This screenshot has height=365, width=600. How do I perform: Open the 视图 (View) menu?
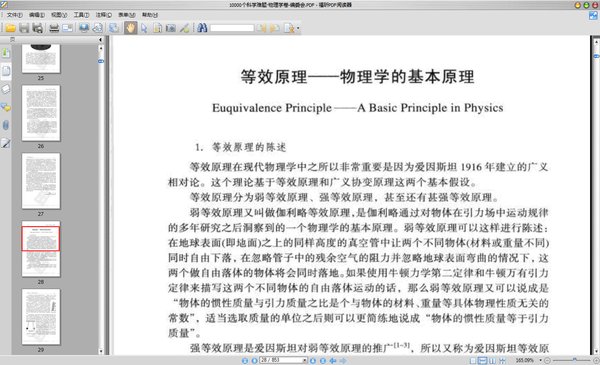(59, 15)
